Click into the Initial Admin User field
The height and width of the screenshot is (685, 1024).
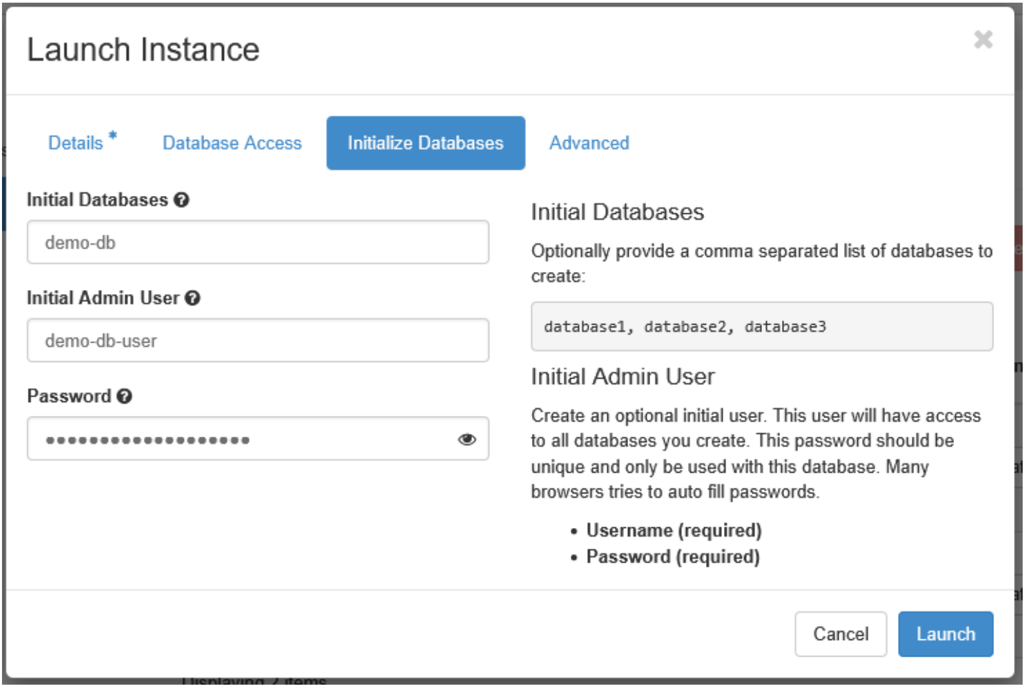coord(258,340)
